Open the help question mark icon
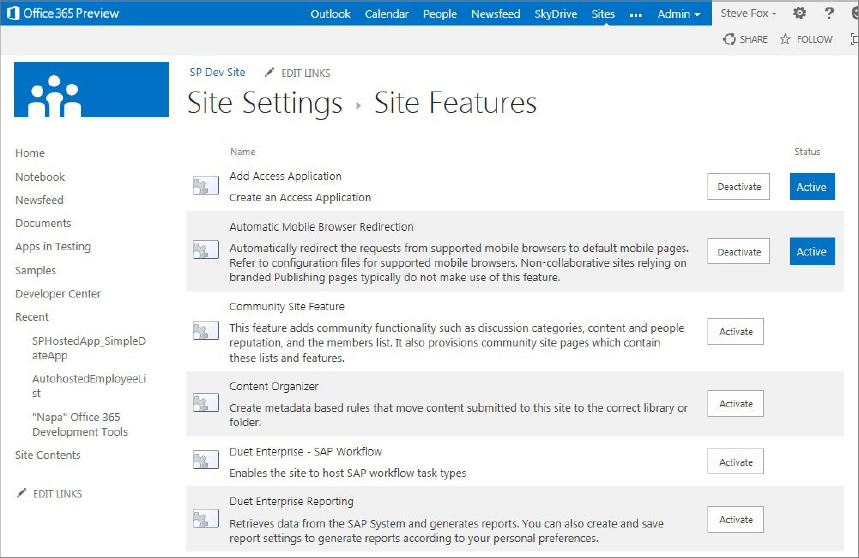The height and width of the screenshot is (558, 859). click(829, 13)
